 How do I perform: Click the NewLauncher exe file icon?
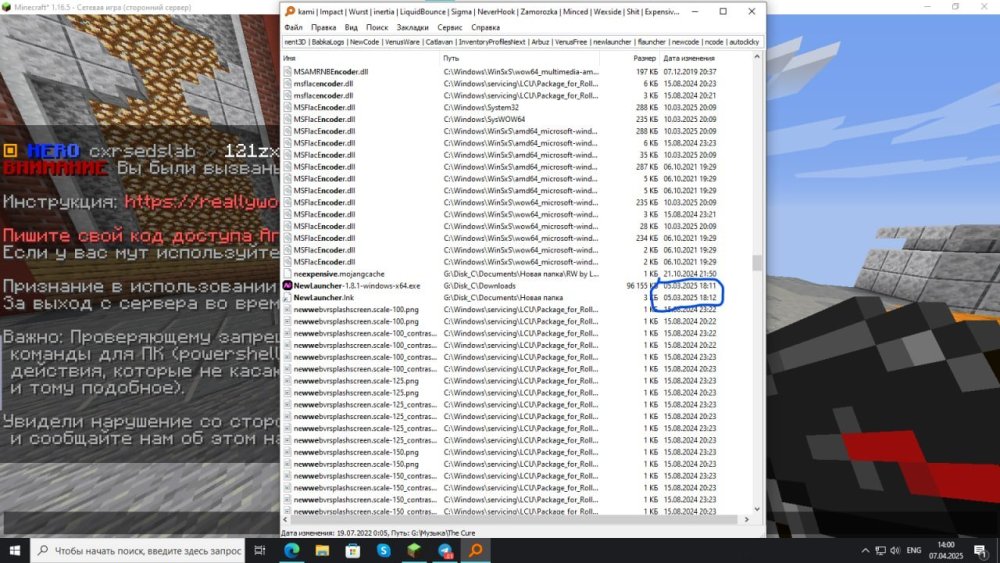coord(288,286)
